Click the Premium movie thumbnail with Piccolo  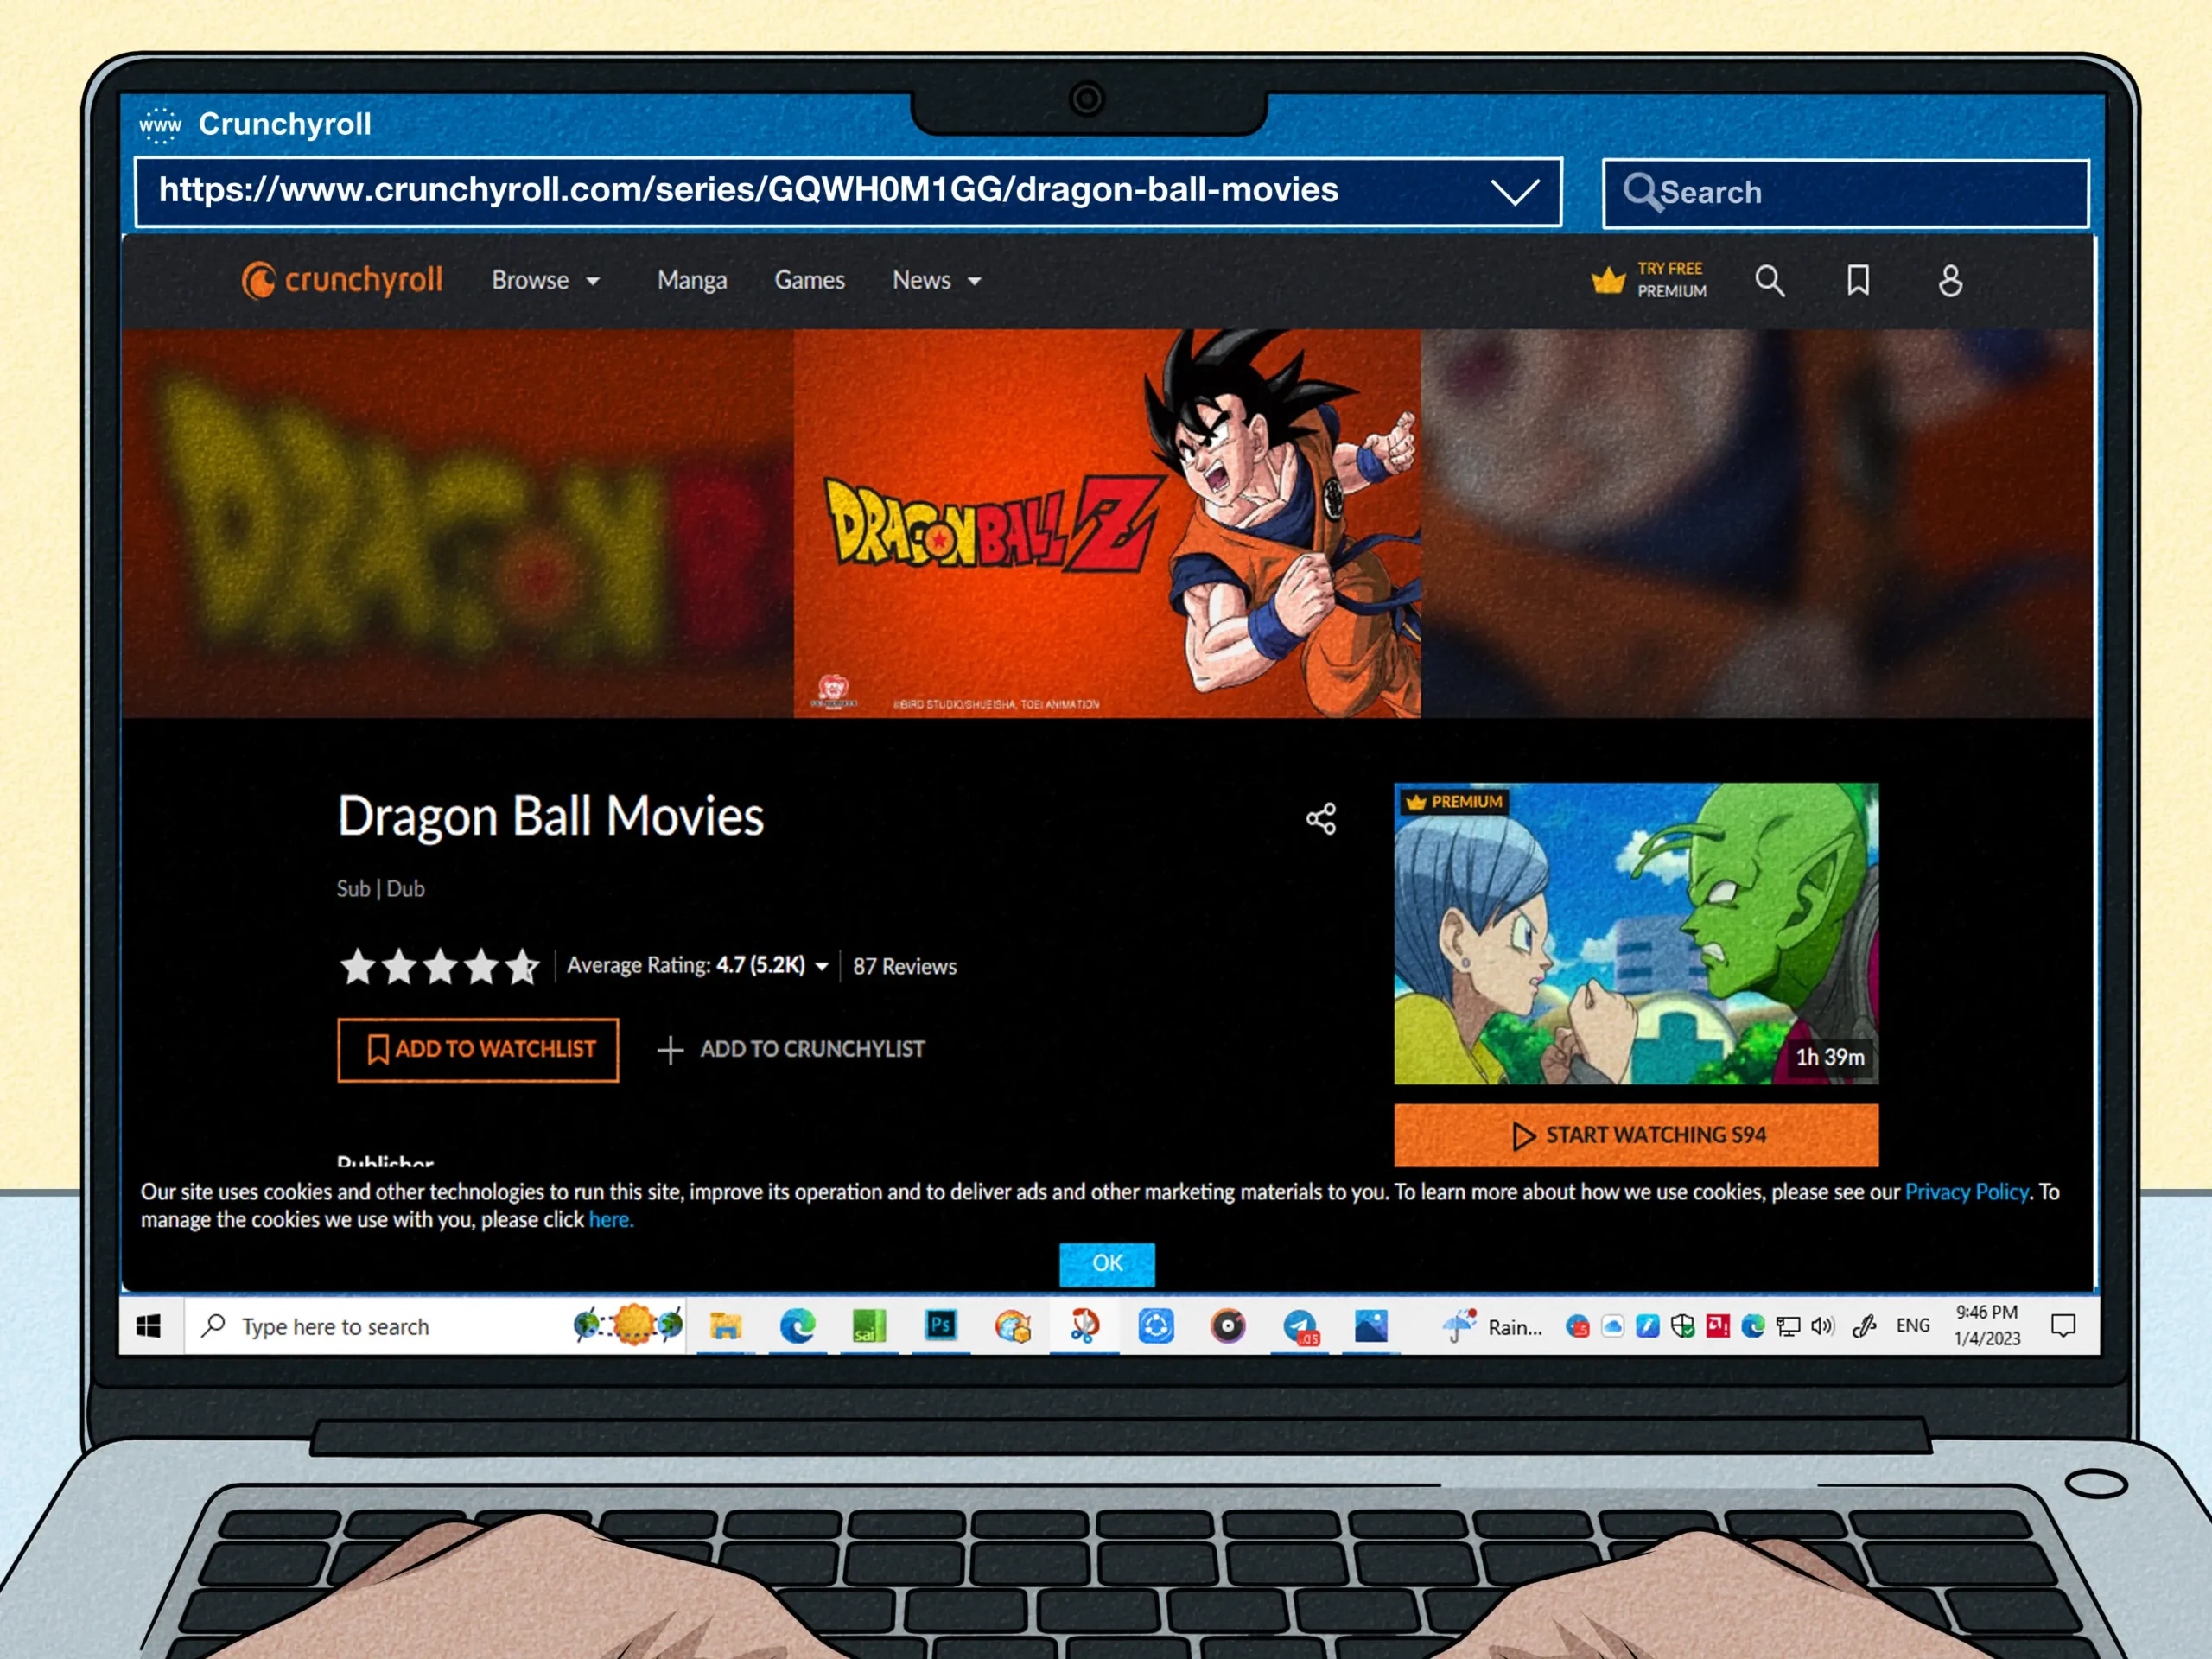click(x=1635, y=933)
